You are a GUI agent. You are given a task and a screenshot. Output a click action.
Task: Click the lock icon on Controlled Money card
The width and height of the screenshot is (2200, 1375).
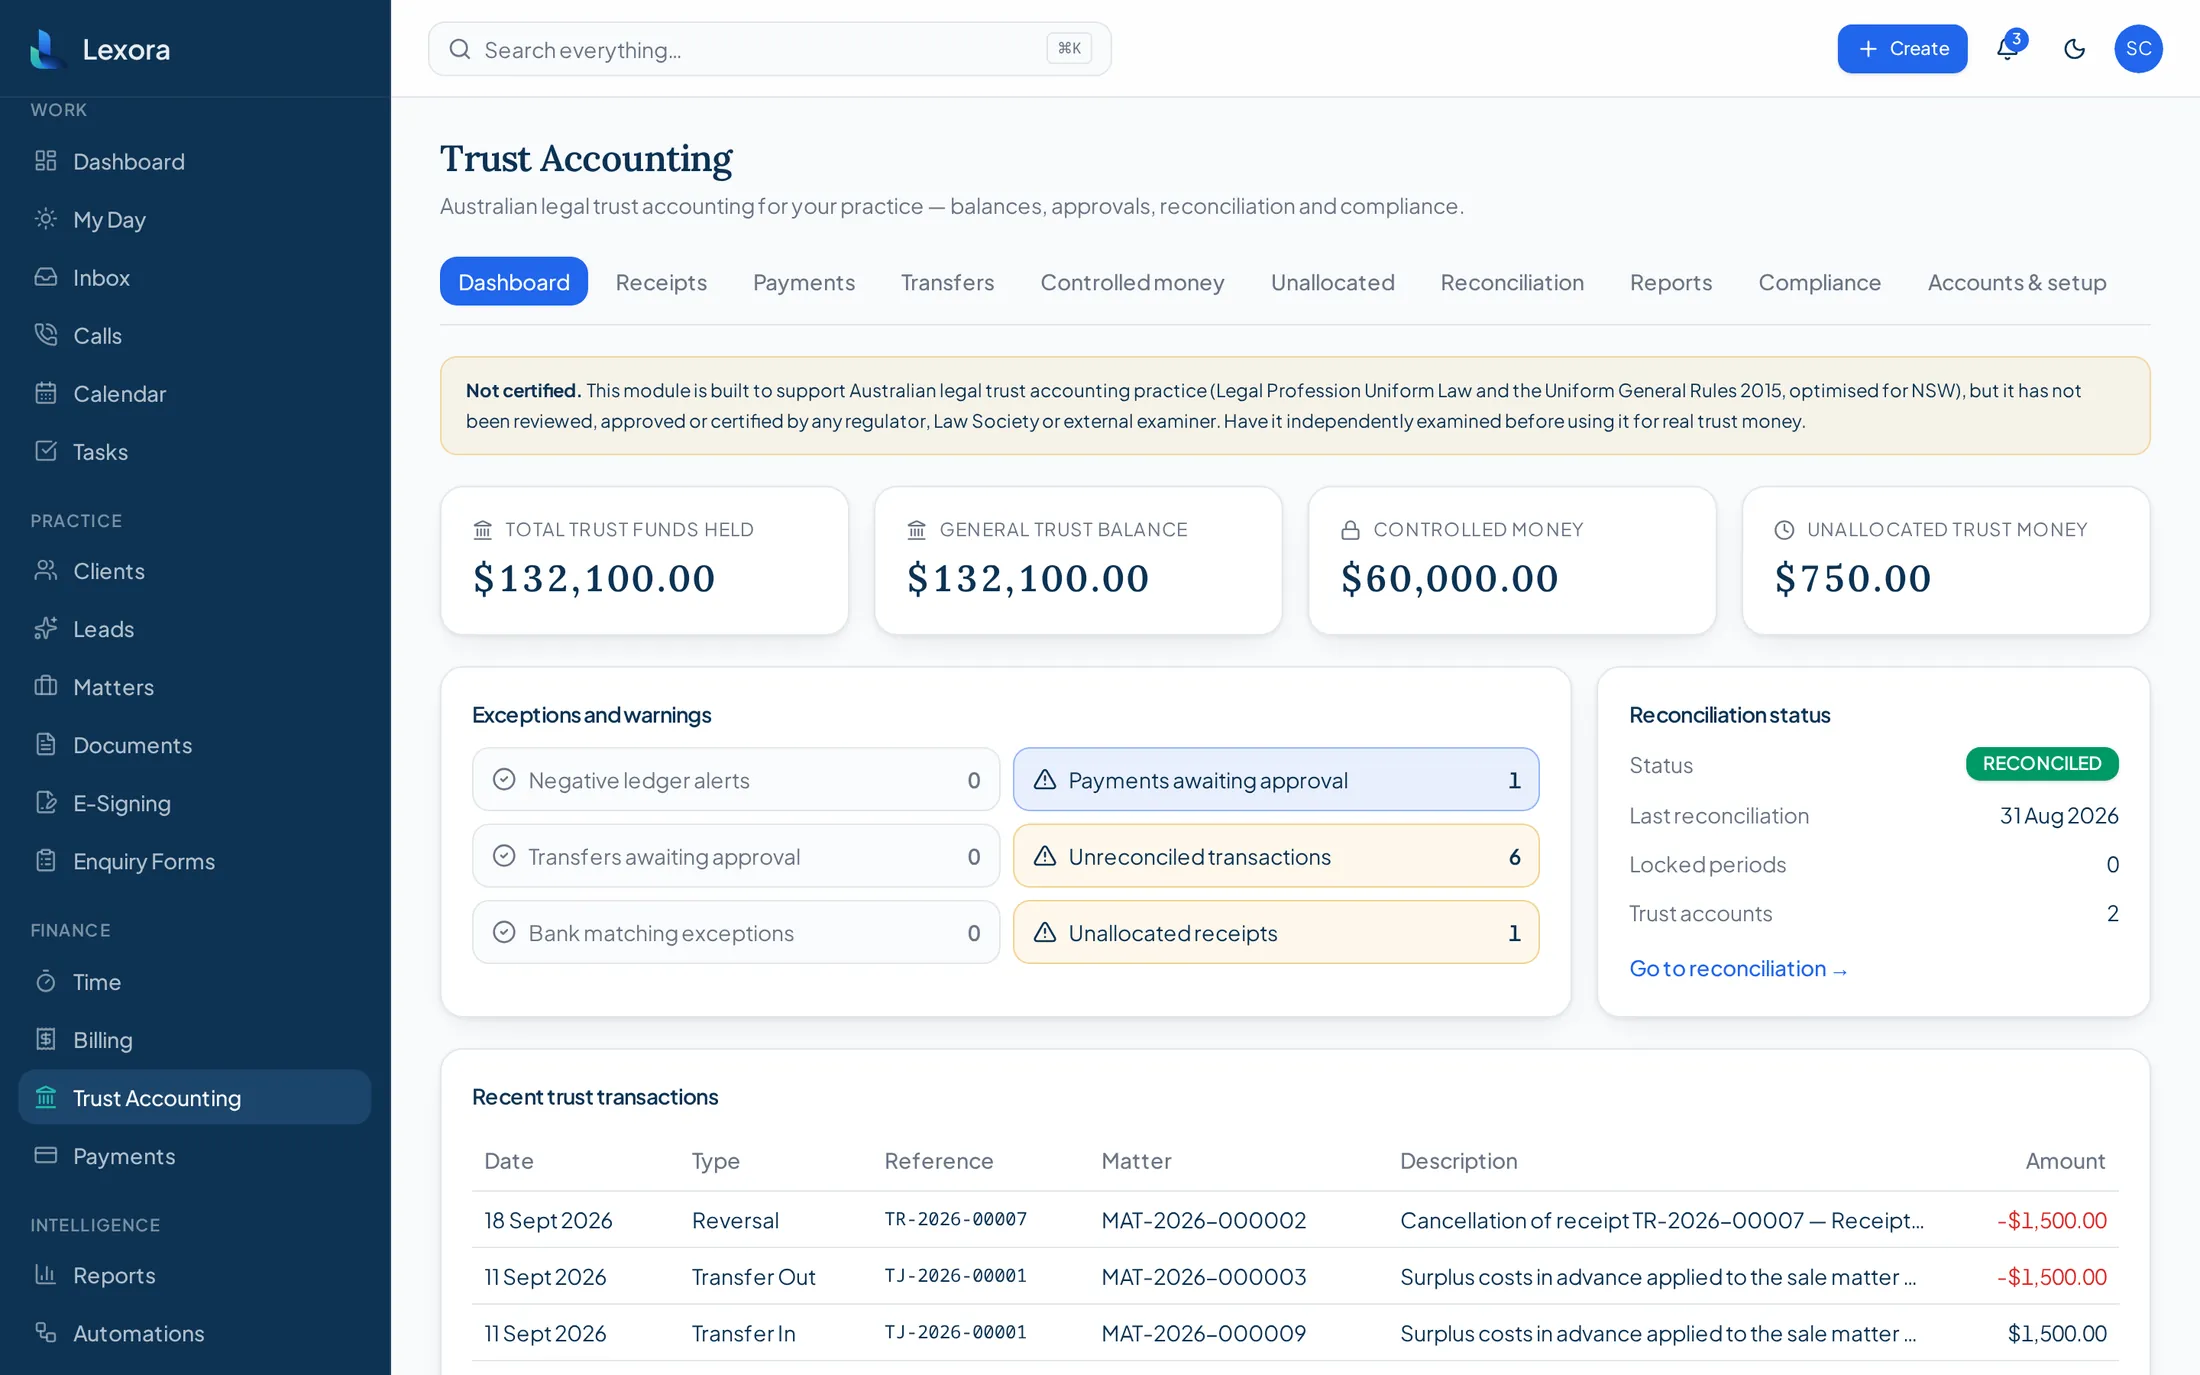click(1350, 530)
